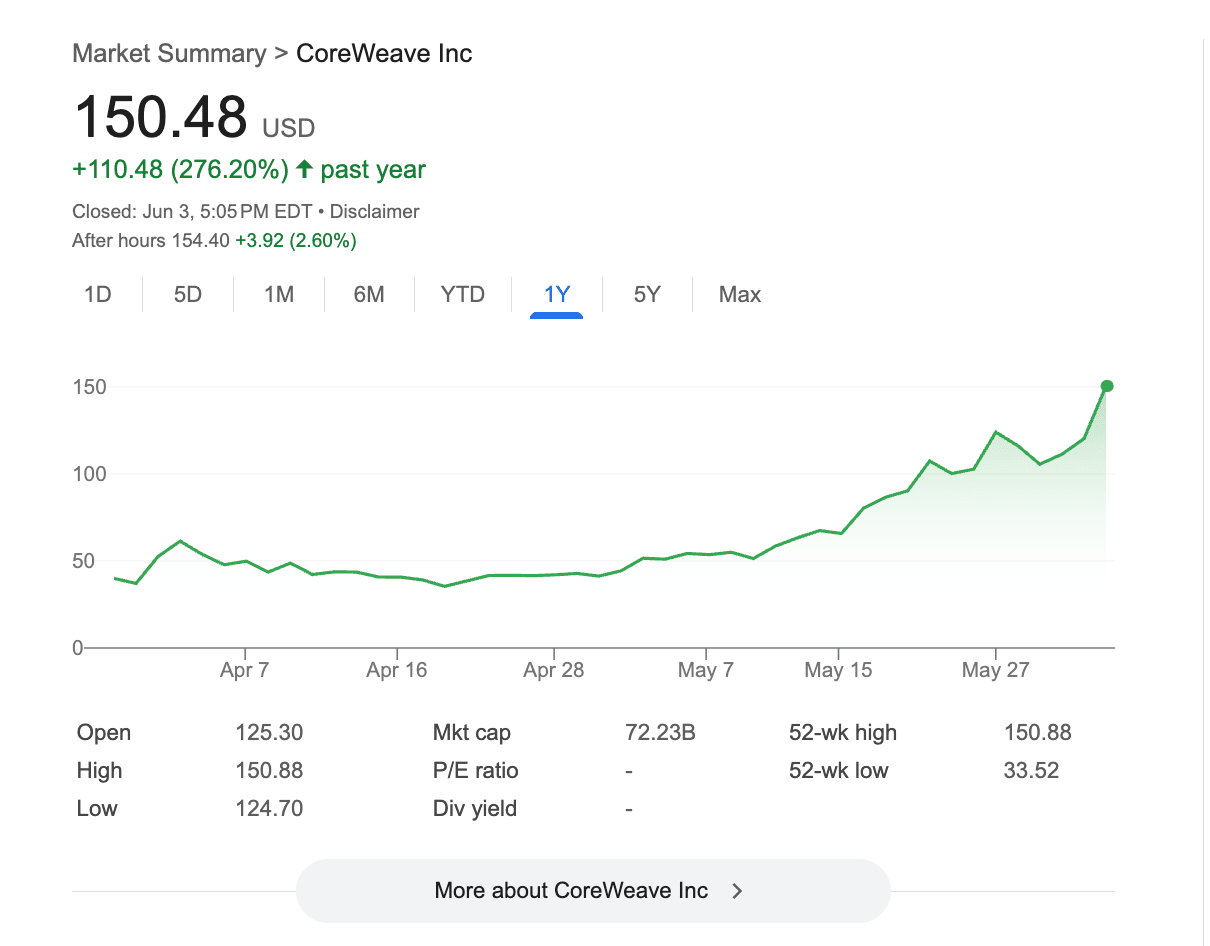The height and width of the screenshot is (946, 1210).
Task: Click the Mkt cap value 72.23B
Action: pos(660,733)
